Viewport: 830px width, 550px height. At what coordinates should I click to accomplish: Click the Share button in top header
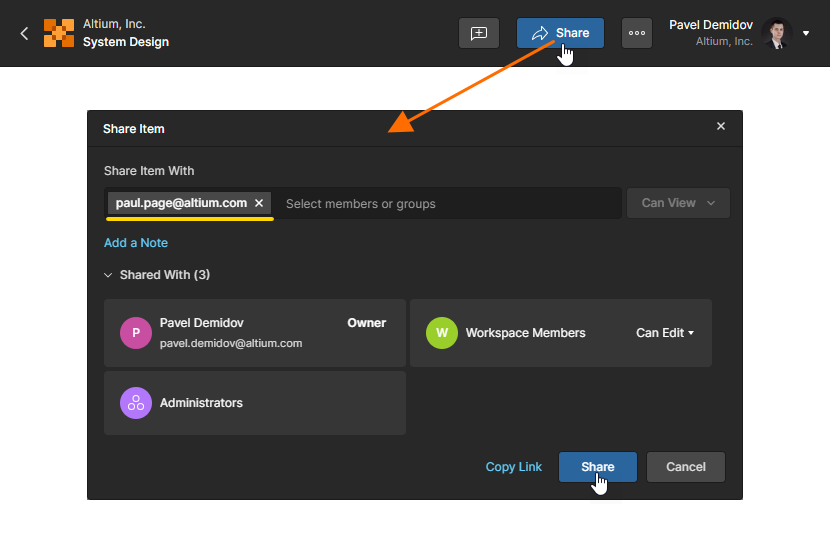click(560, 33)
